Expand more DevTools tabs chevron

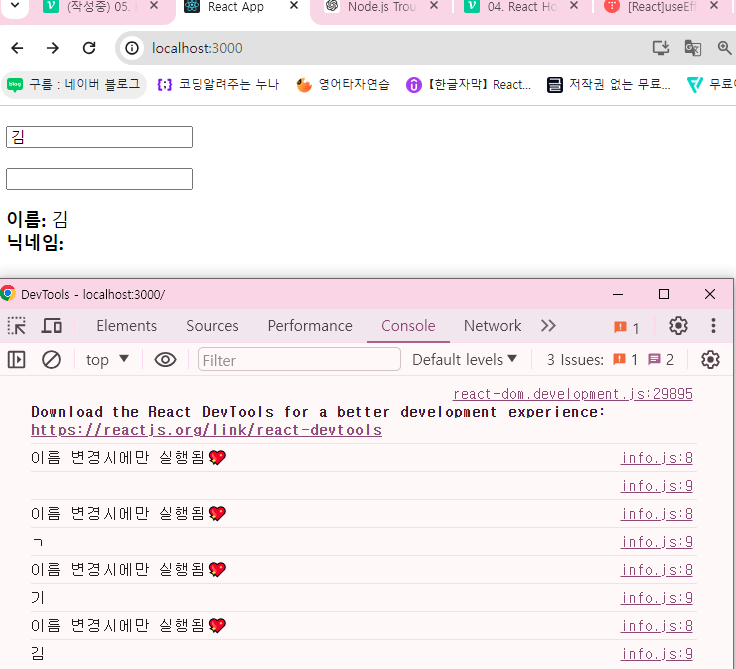click(x=548, y=326)
